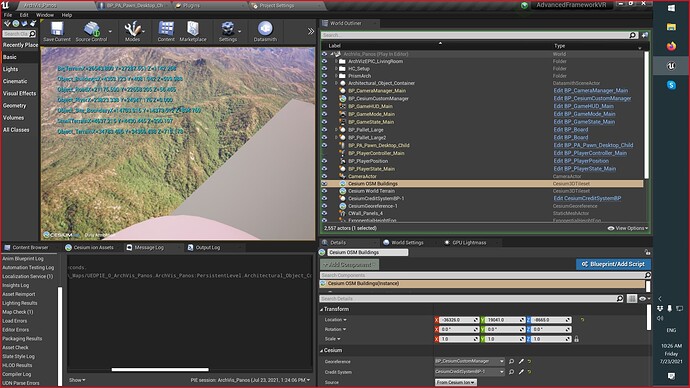Screen dimensions: 690x388
Task: Open the Content browser toolbar icon
Action: tap(166, 31)
